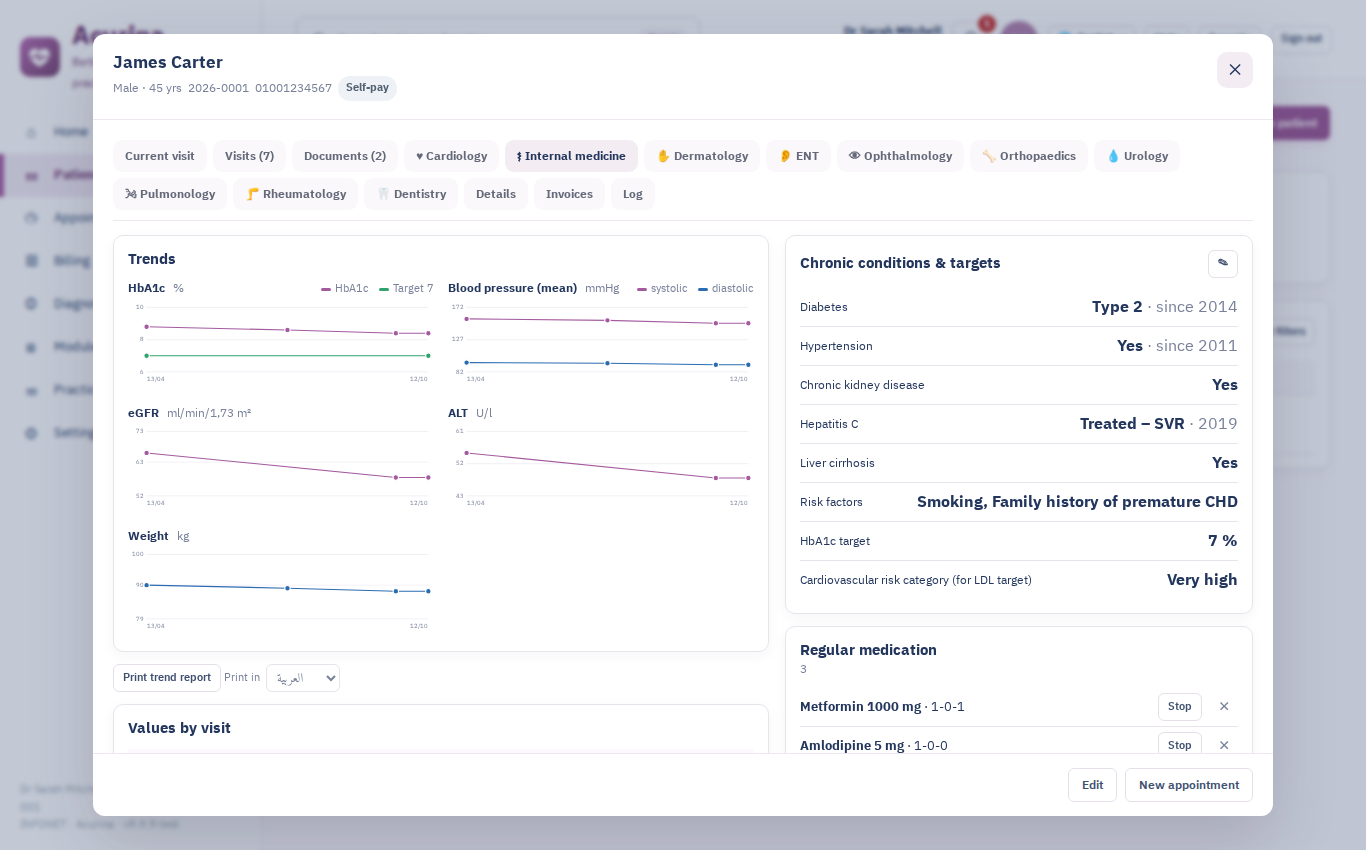This screenshot has height=850, width=1366.
Task: Click the Print trend report button
Action: pyautogui.click(x=167, y=678)
